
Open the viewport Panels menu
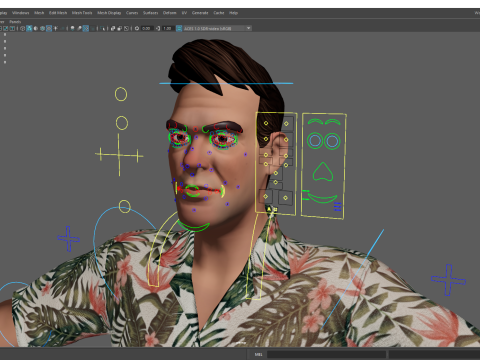tap(15, 22)
